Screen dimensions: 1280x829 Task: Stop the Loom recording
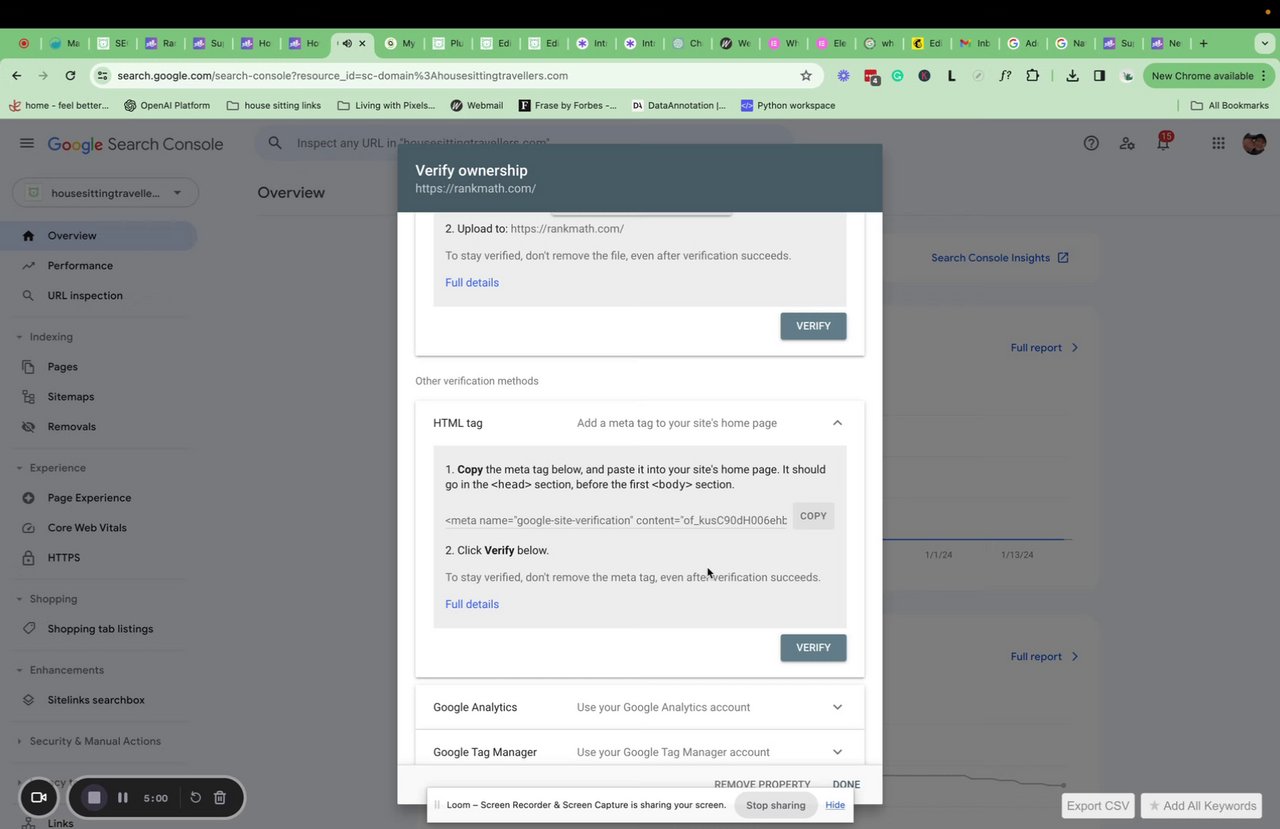94,797
